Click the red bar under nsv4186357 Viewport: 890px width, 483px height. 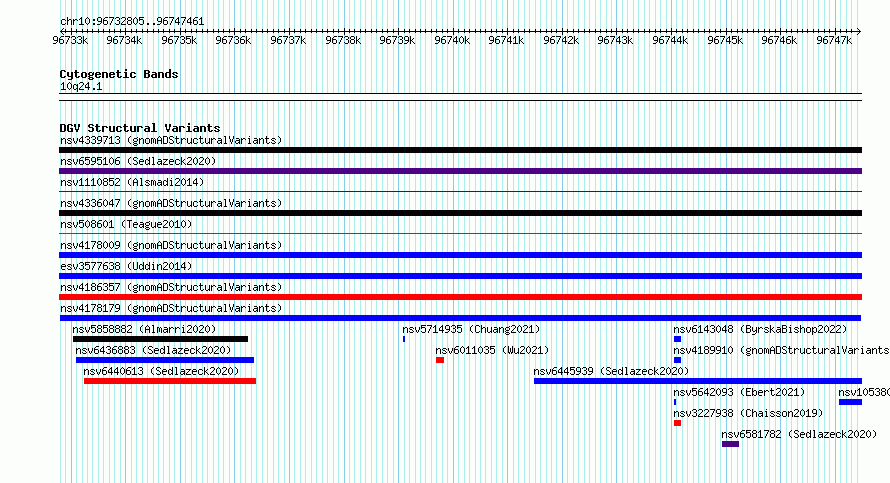tap(460, 297)
